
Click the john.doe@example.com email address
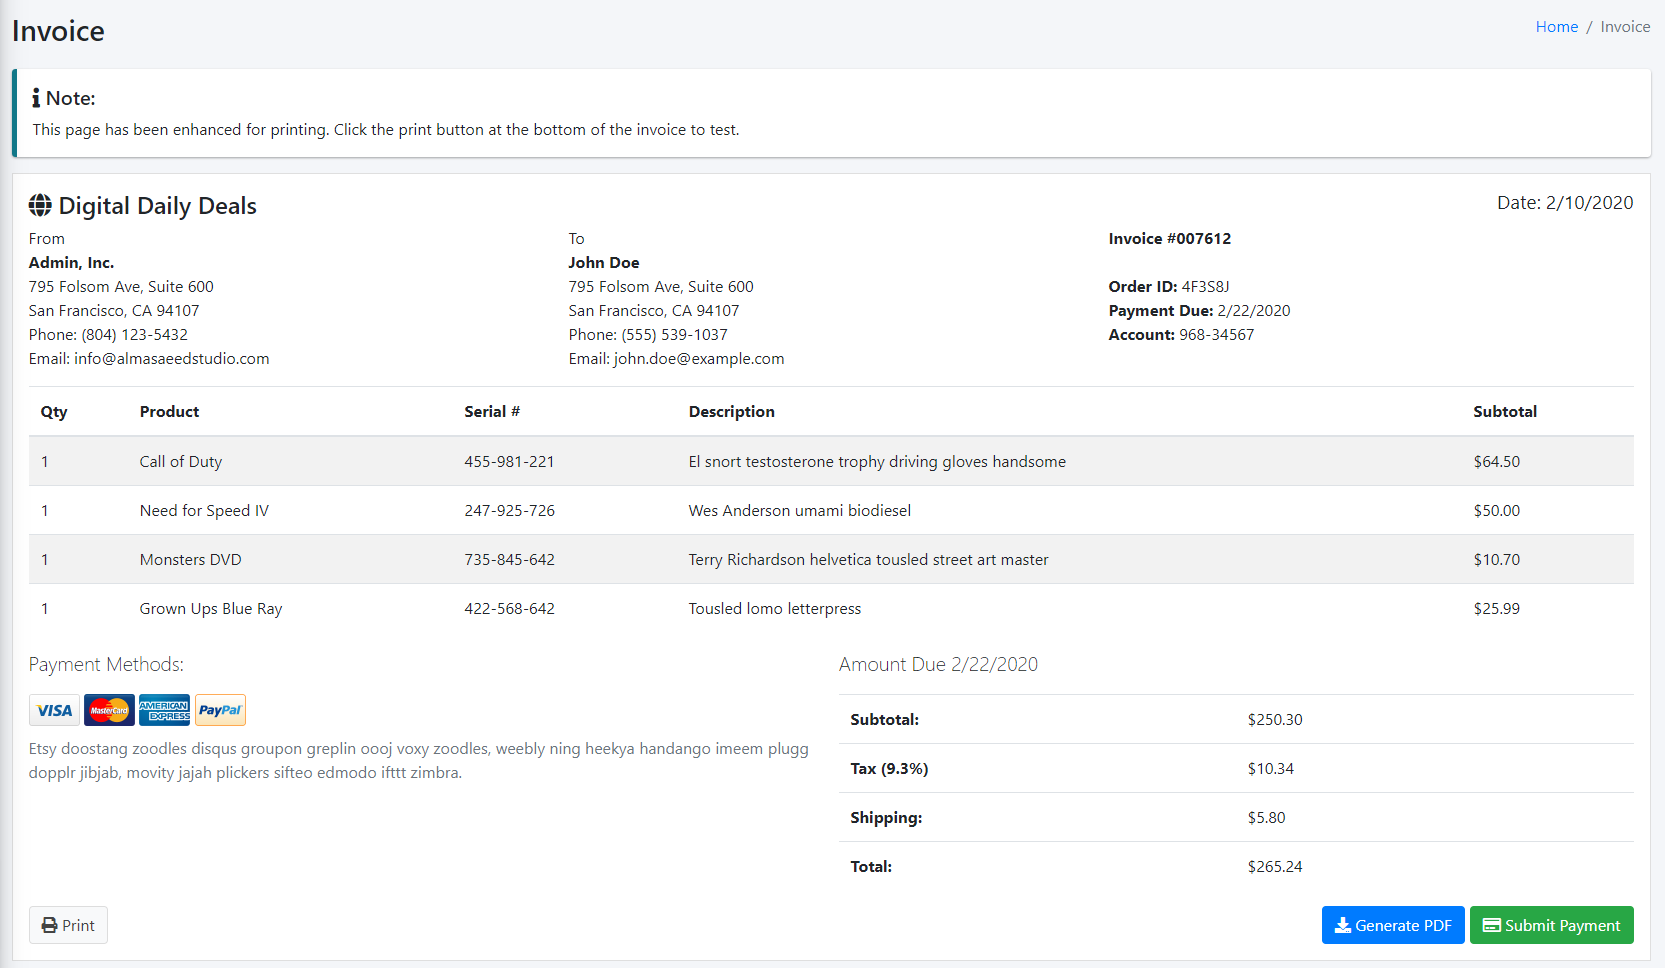point(698,359)
